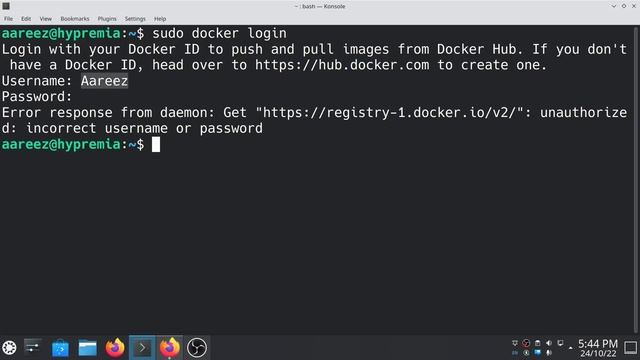Viewport: 640px width, 360px height.
Task: Open the Settings menu
Action: click(135, 19)
